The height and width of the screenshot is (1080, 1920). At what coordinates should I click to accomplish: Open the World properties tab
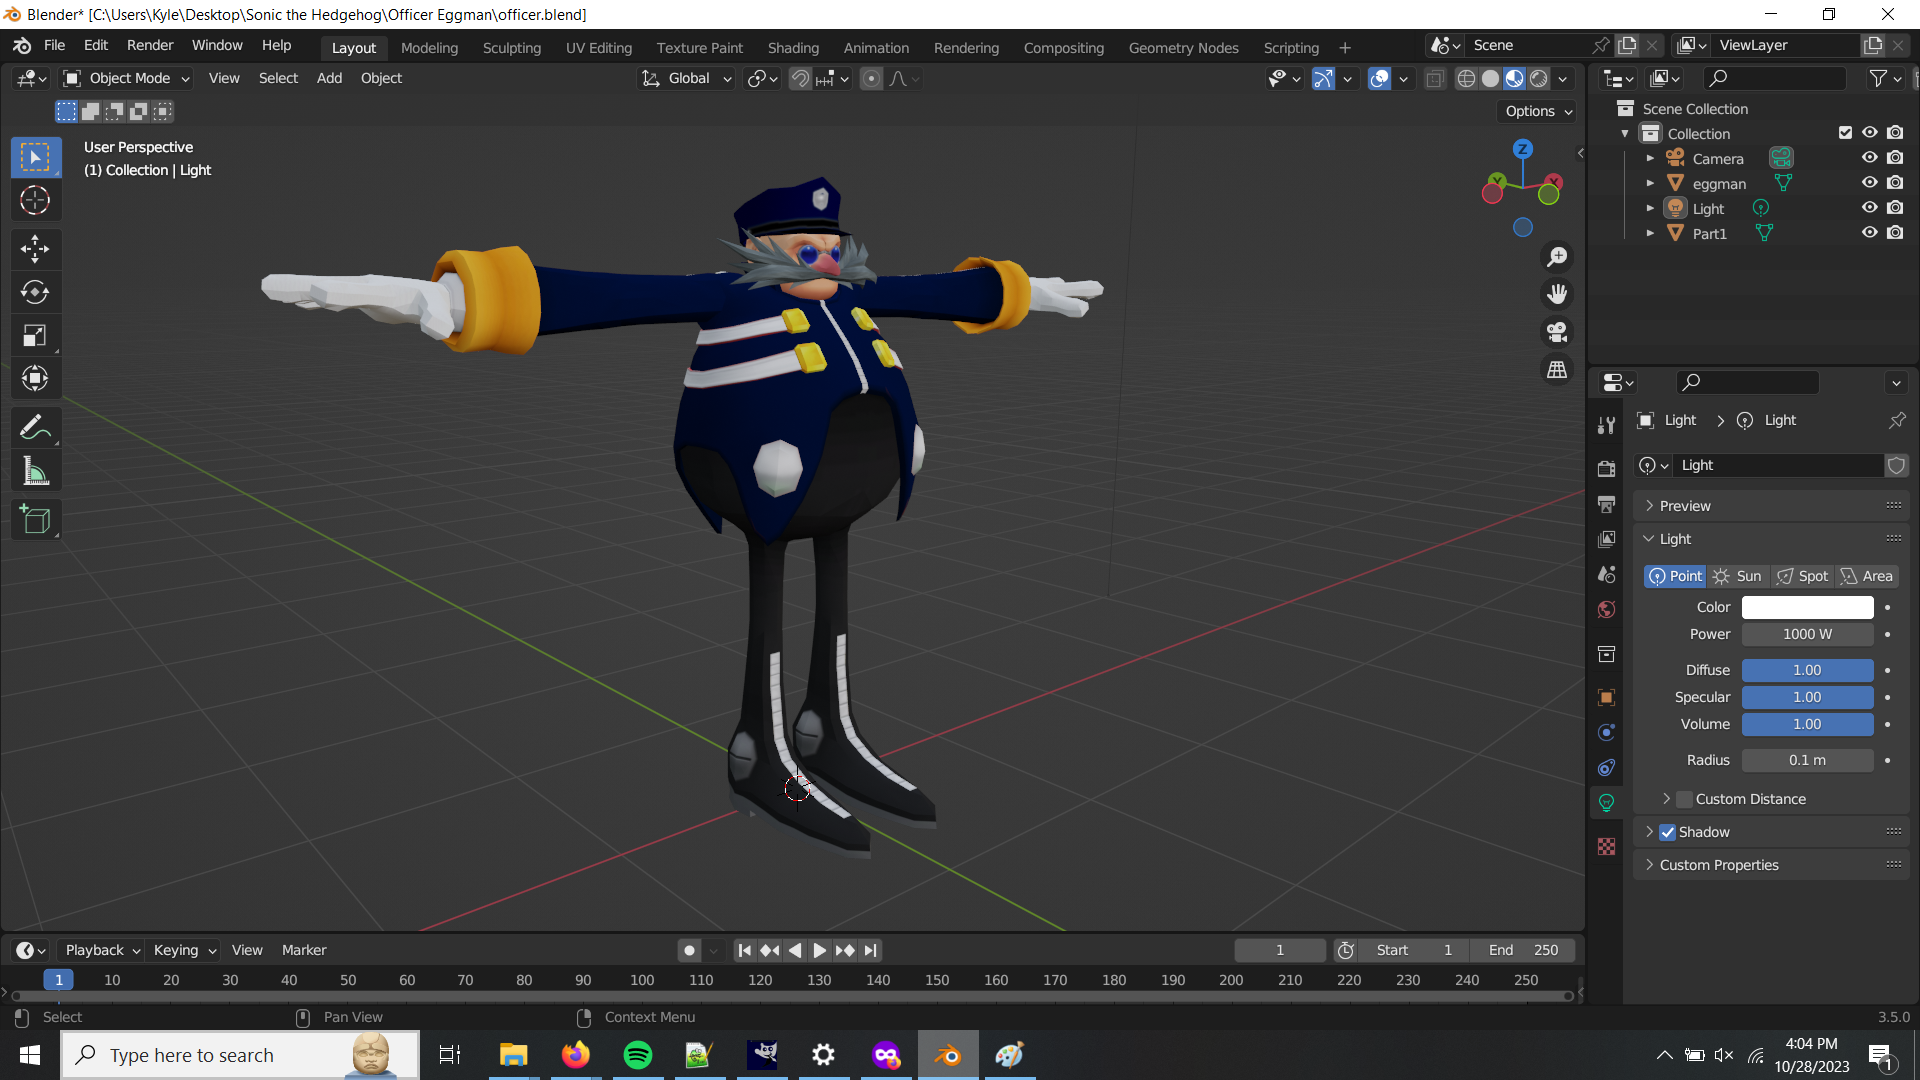click(x=1606, y=609)
